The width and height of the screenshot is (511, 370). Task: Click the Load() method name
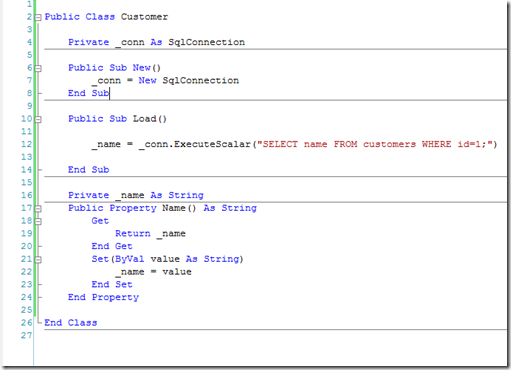pos(150,119)
